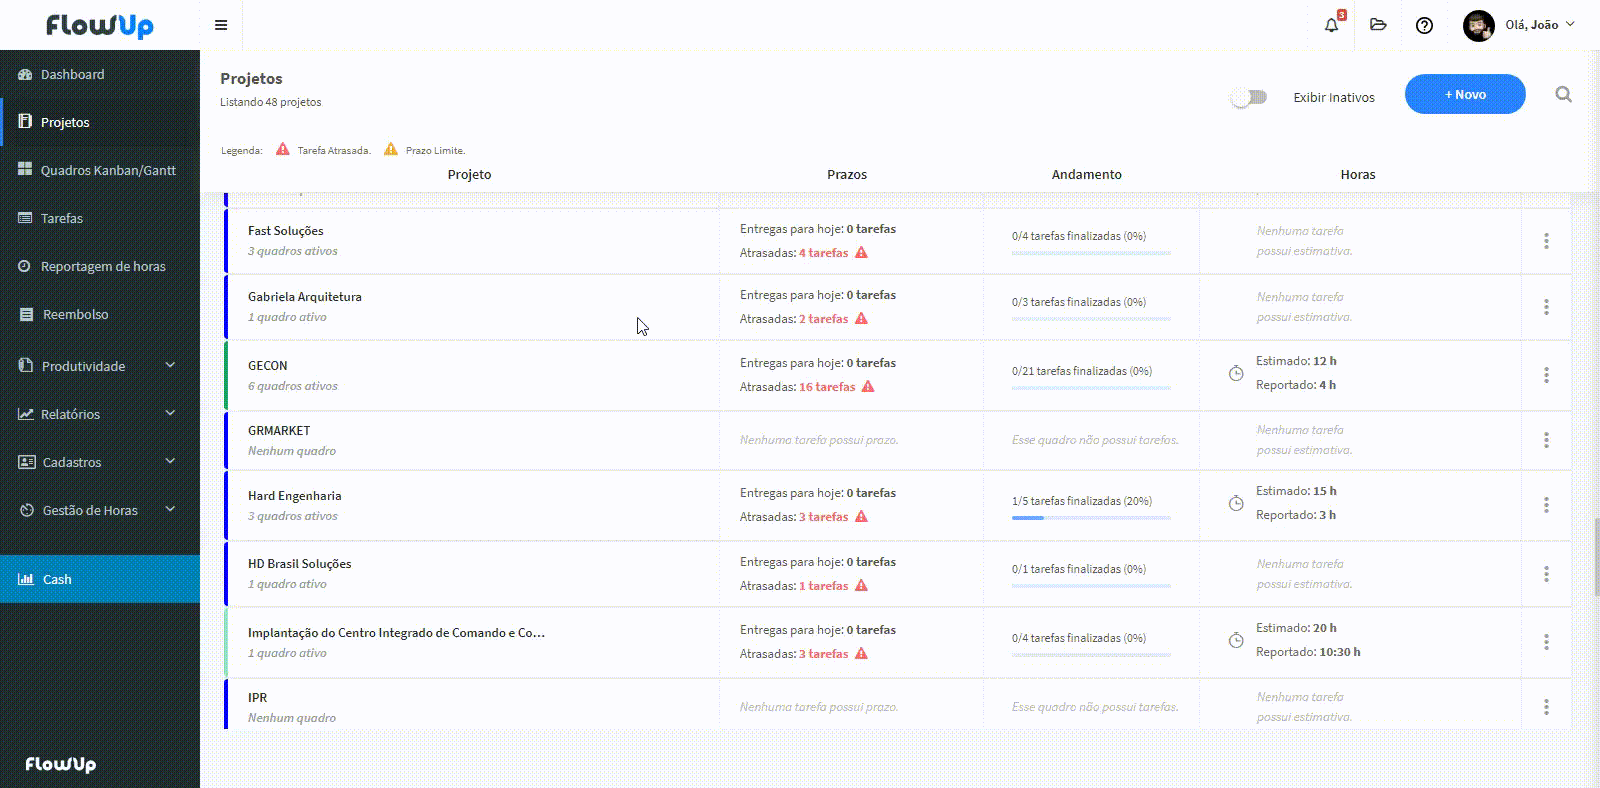Toggle the hamburger sidebar menu
The image size is (1600, 788).
click(x=221, y=25)
